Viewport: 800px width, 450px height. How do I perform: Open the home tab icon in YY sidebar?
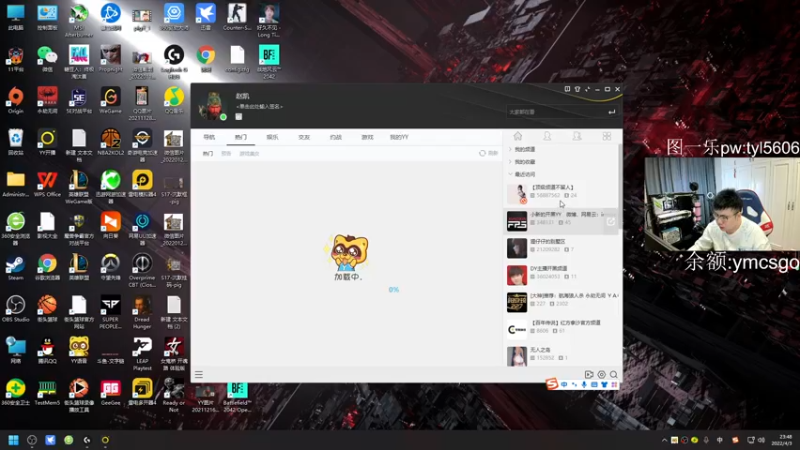[517, 136]
